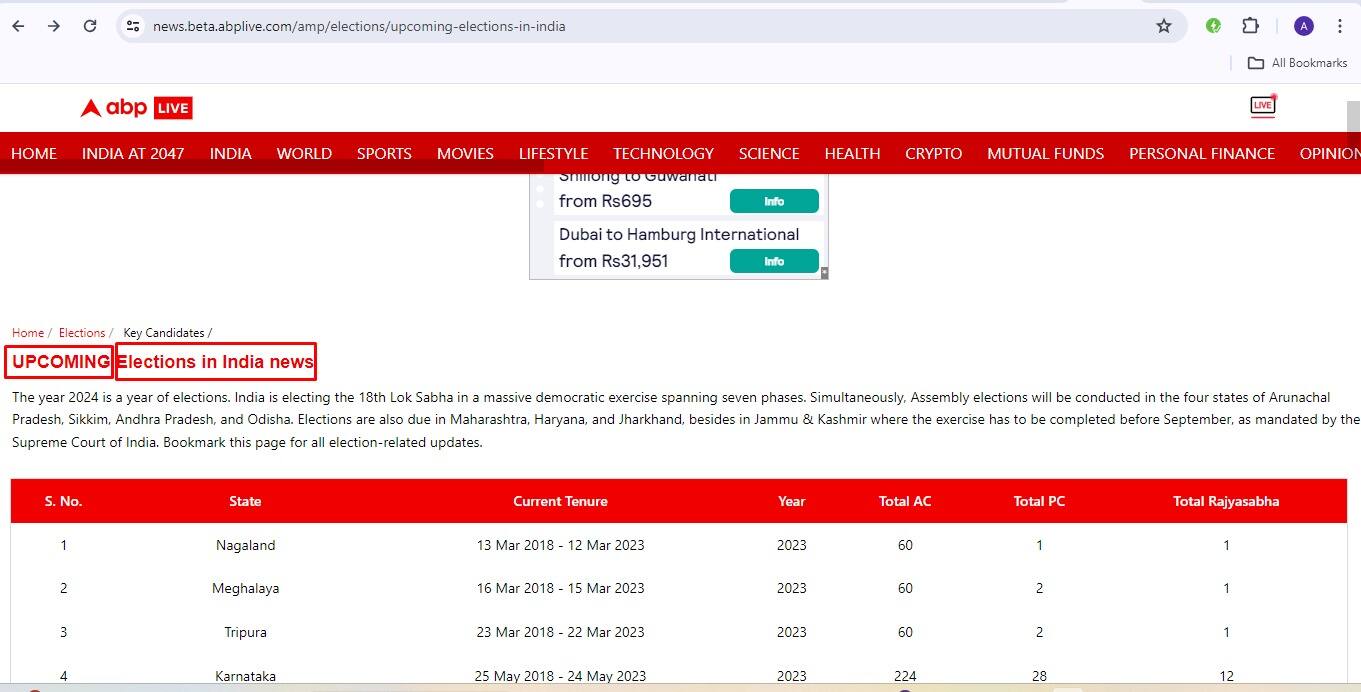Go to the SPORTS section
Screen dimensions: 1361x692
point(384,153)
